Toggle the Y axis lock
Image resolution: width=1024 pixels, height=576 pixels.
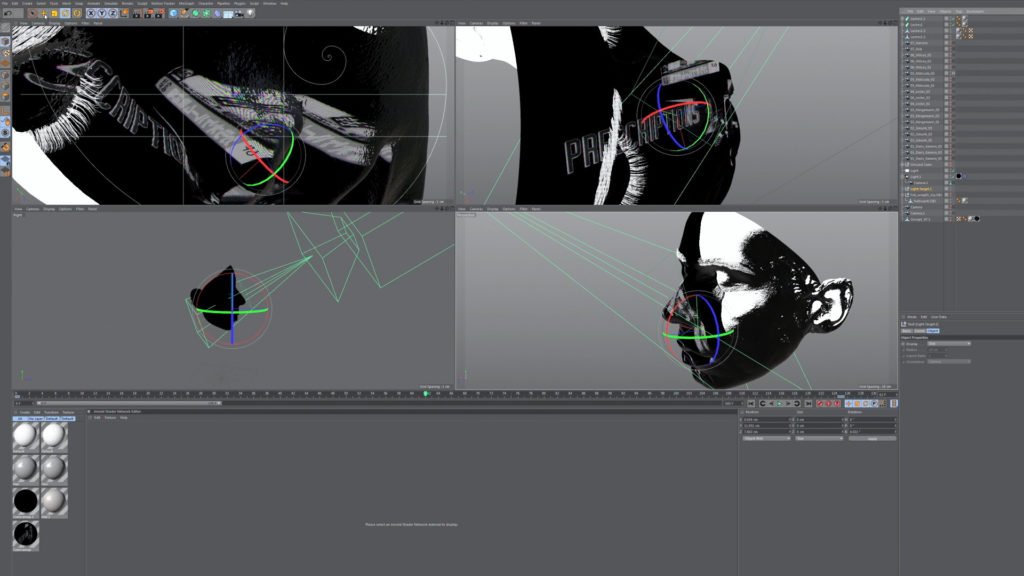102,13
